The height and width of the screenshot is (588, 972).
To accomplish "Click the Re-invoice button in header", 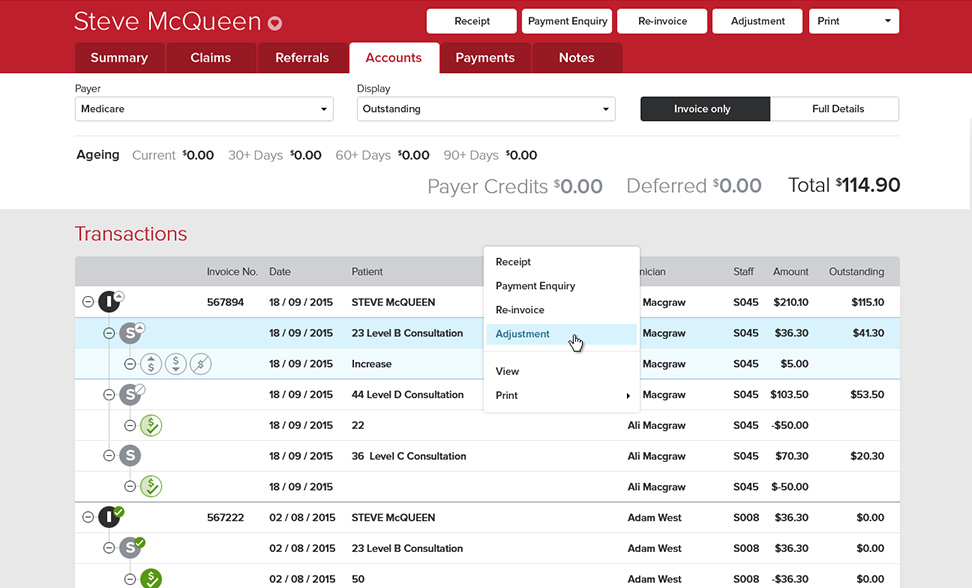I will point(661,21).
